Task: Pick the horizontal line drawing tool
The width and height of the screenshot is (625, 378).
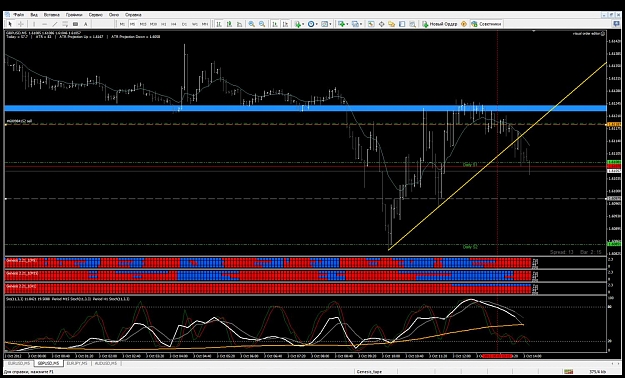Action: [x=44, y=24]
